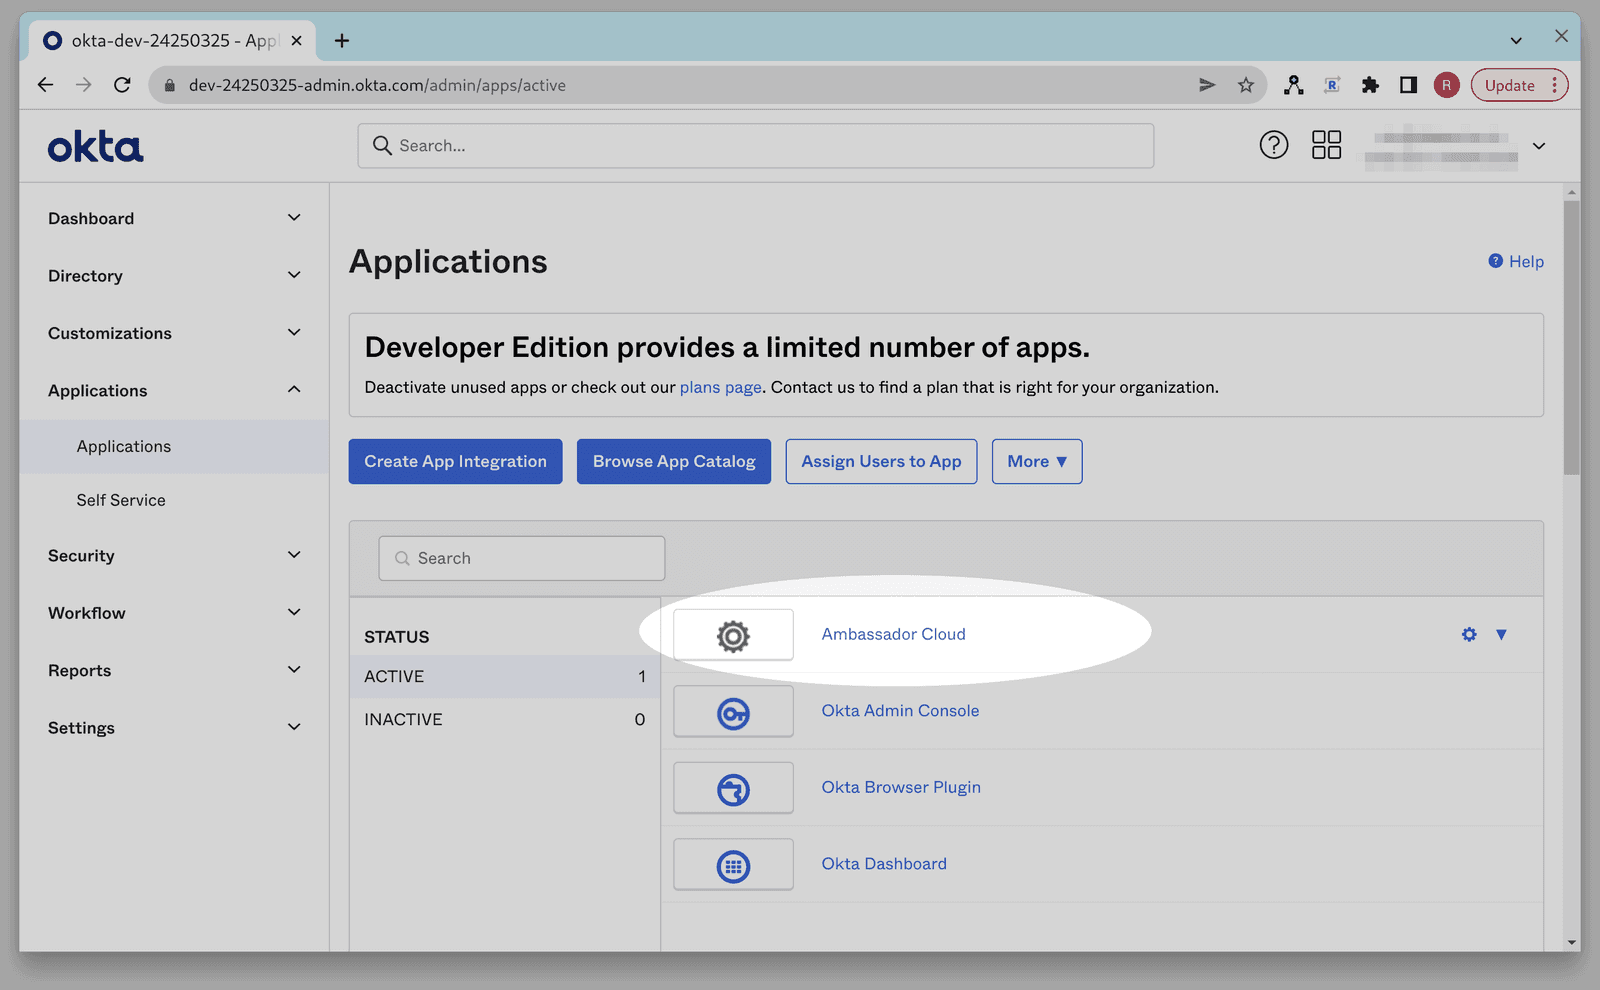Viewport: 1600px width, 990px height.
Task: Open the plans page link
Action: 721,387
